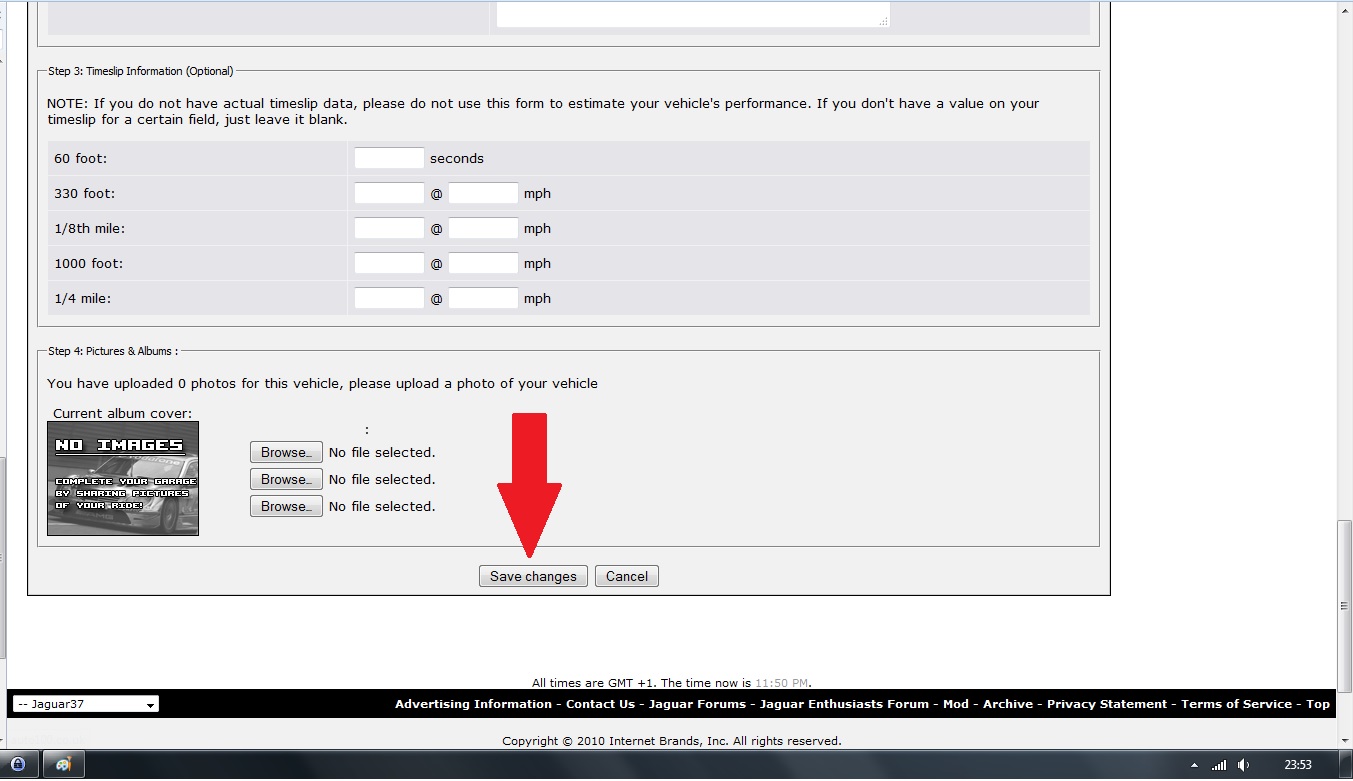Image resolution: width=1353 pixels, height=781 pixels.
Task: Click the first Browse file button
Action: coord(286,452)
